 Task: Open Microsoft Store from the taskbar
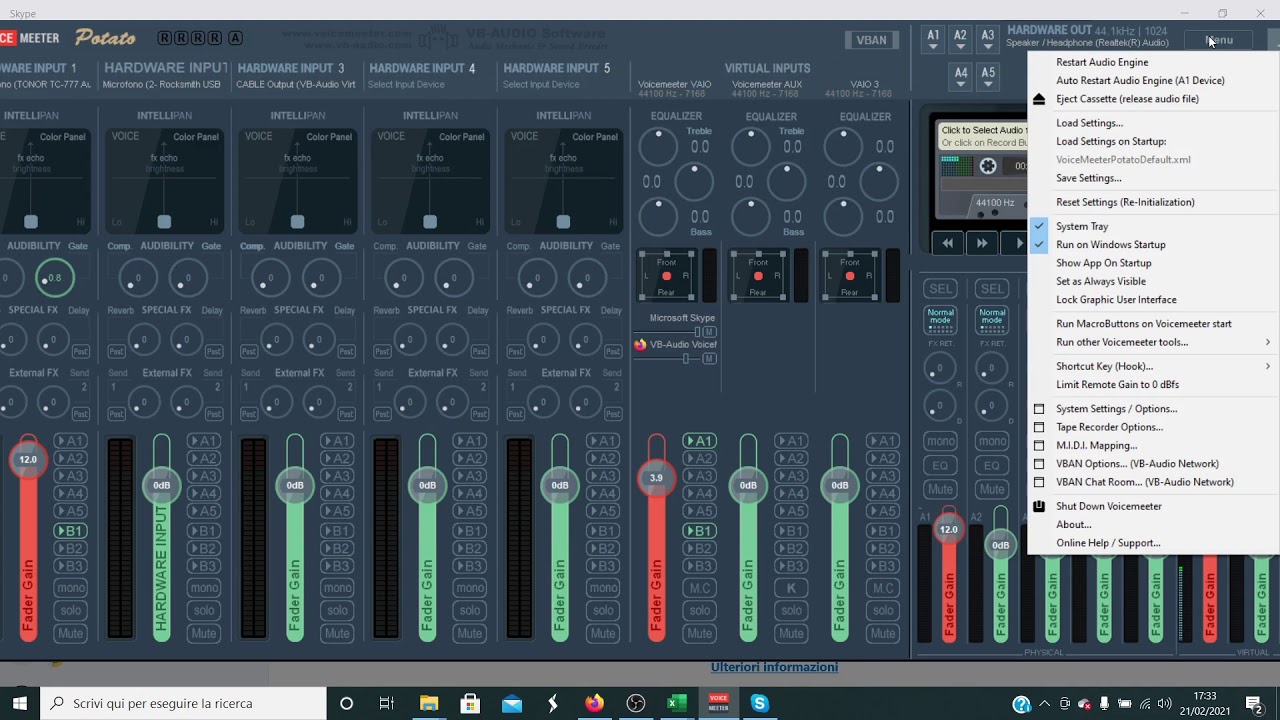tap(470, 703)
